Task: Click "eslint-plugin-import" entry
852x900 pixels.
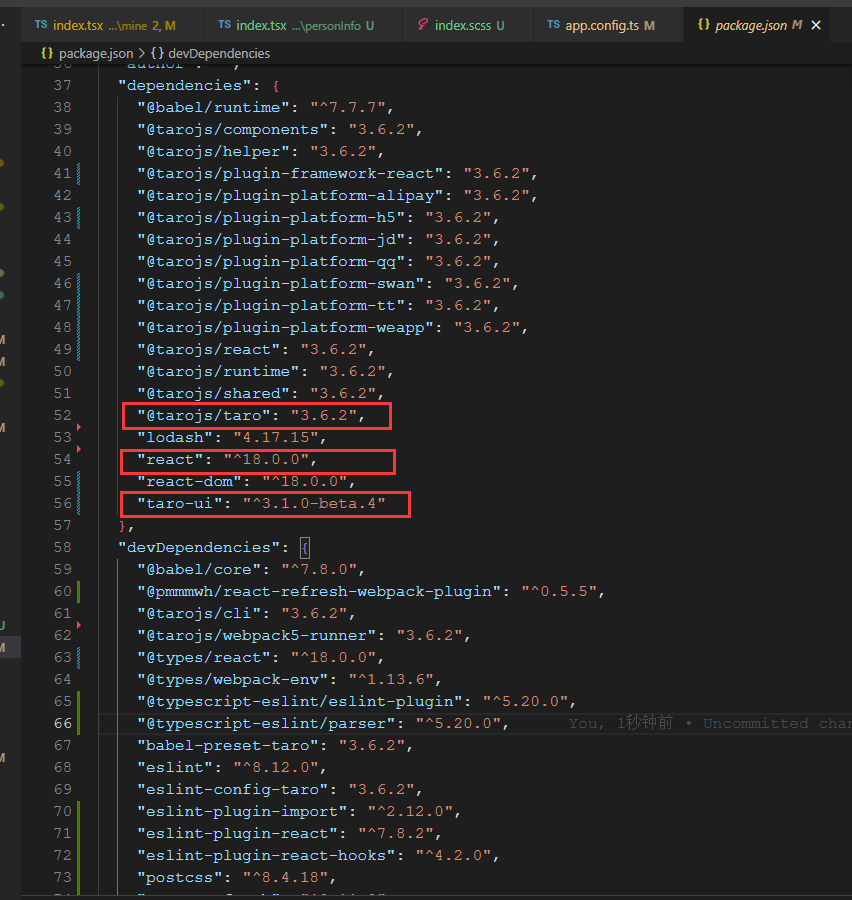Action: (x=299, y=812)
